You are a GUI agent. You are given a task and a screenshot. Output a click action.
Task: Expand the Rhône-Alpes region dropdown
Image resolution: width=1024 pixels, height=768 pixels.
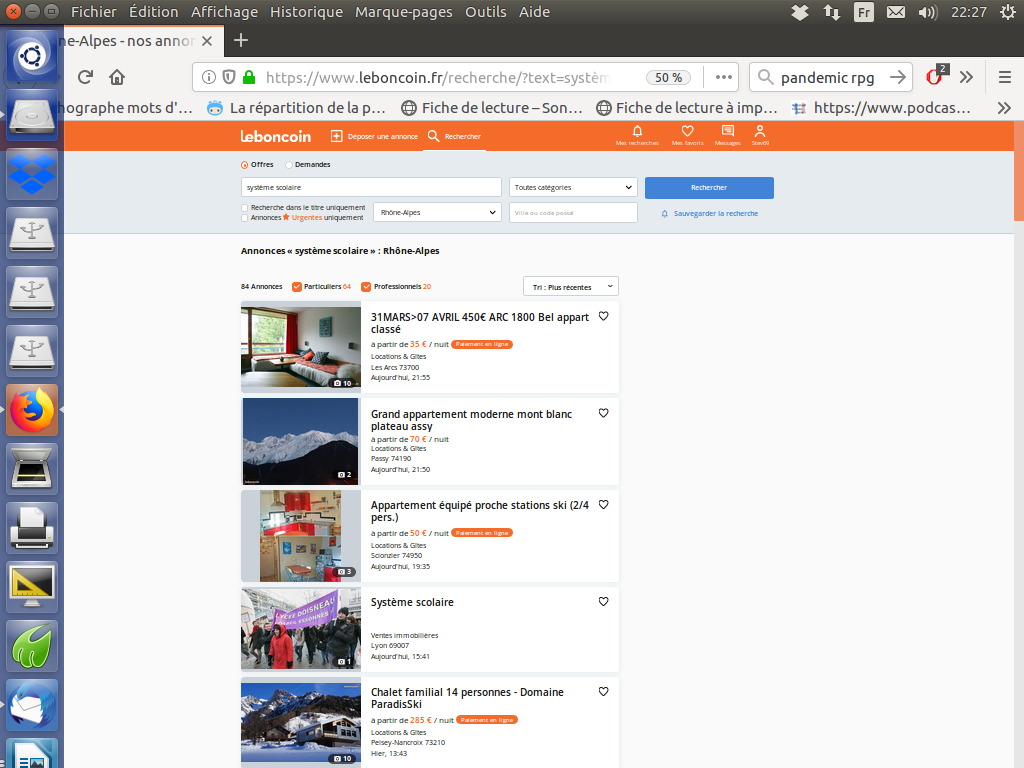[437, 213]
